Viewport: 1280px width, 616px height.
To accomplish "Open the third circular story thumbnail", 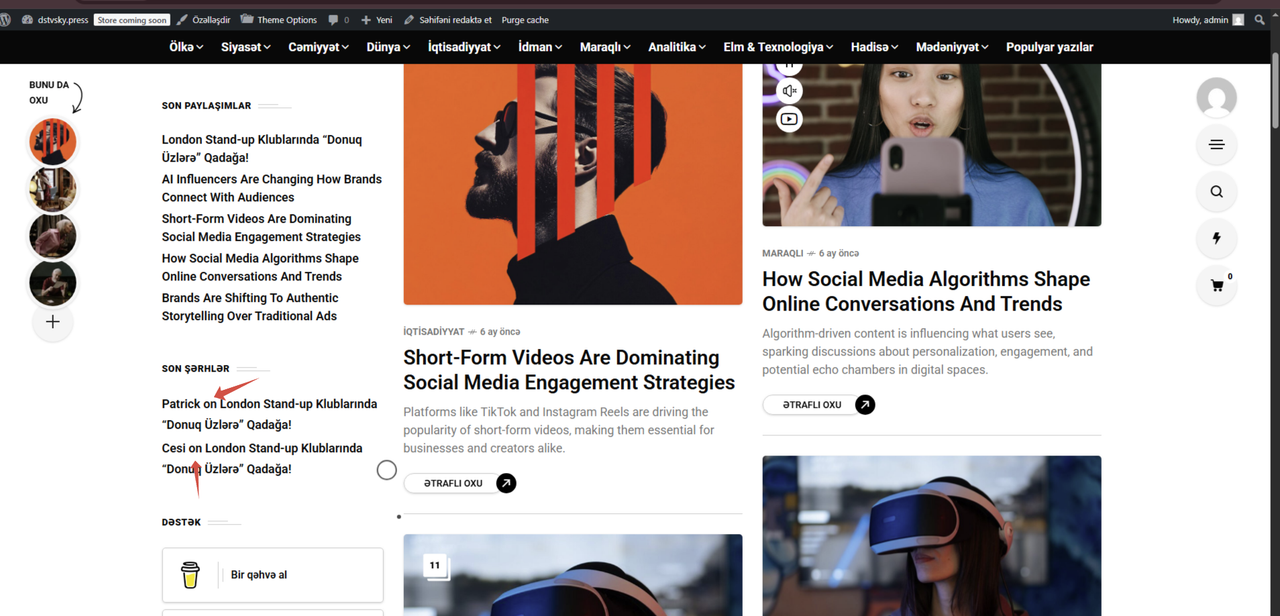I will pyautogui.click(x=53, y=236).
